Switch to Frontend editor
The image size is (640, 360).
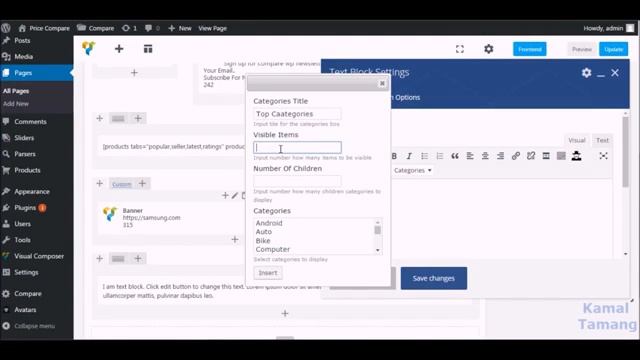529,49
